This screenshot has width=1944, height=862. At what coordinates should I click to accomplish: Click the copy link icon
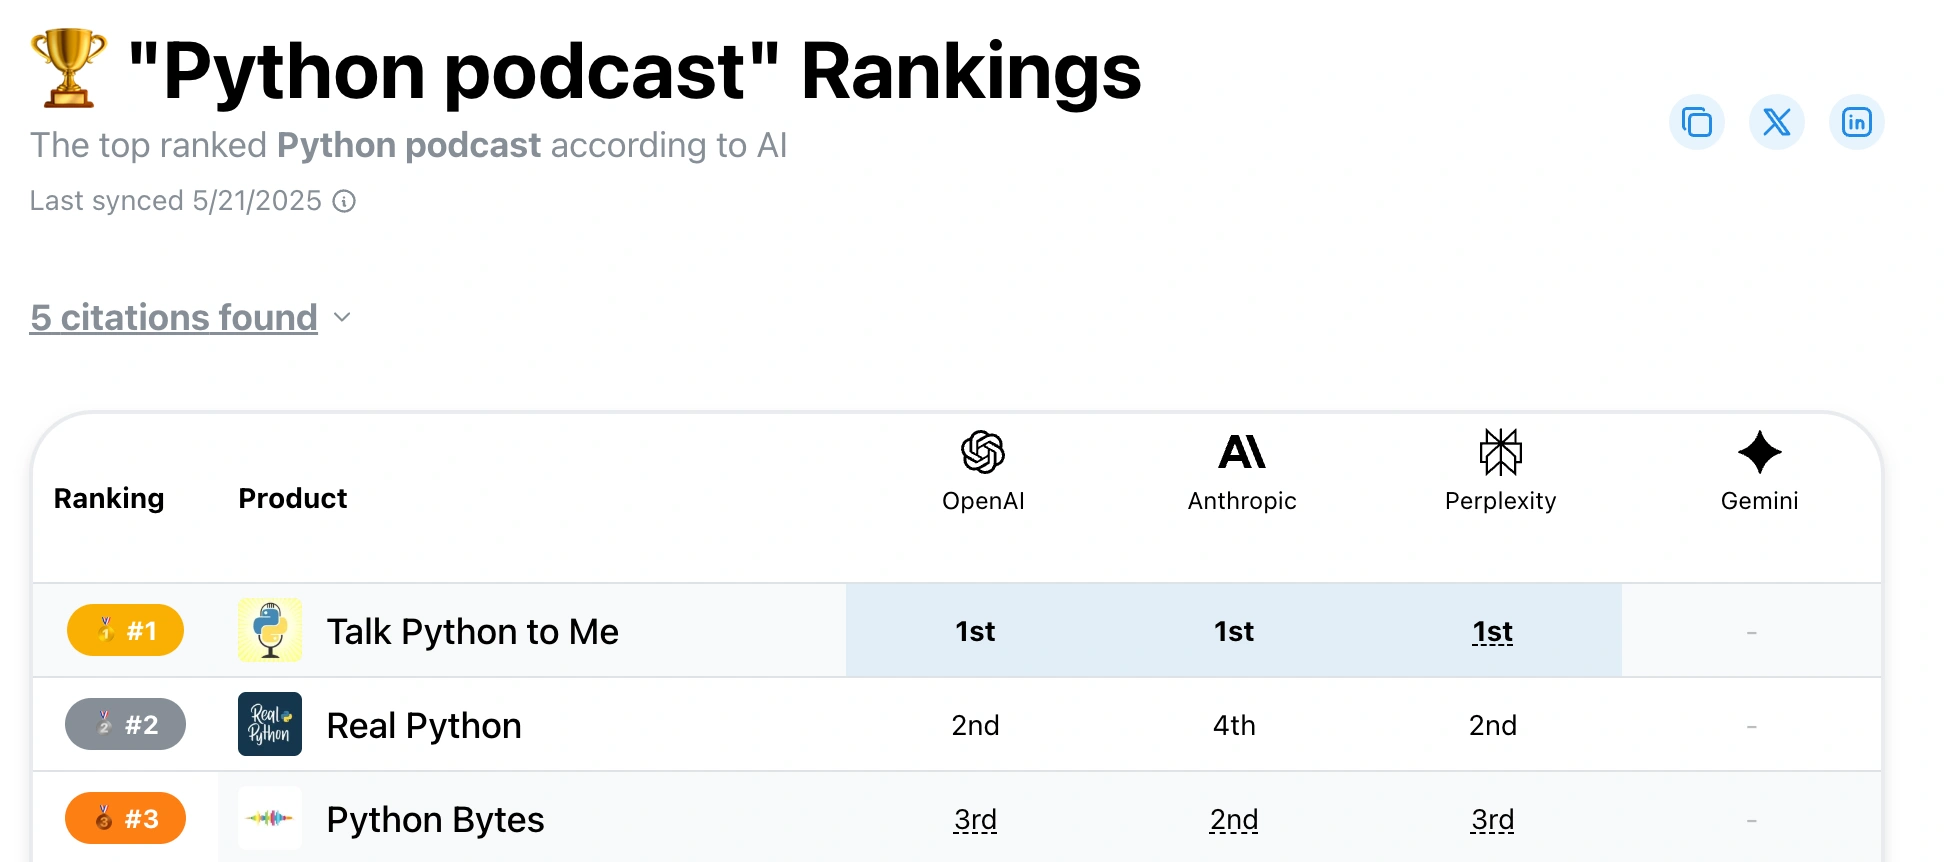coord(1697,122)
